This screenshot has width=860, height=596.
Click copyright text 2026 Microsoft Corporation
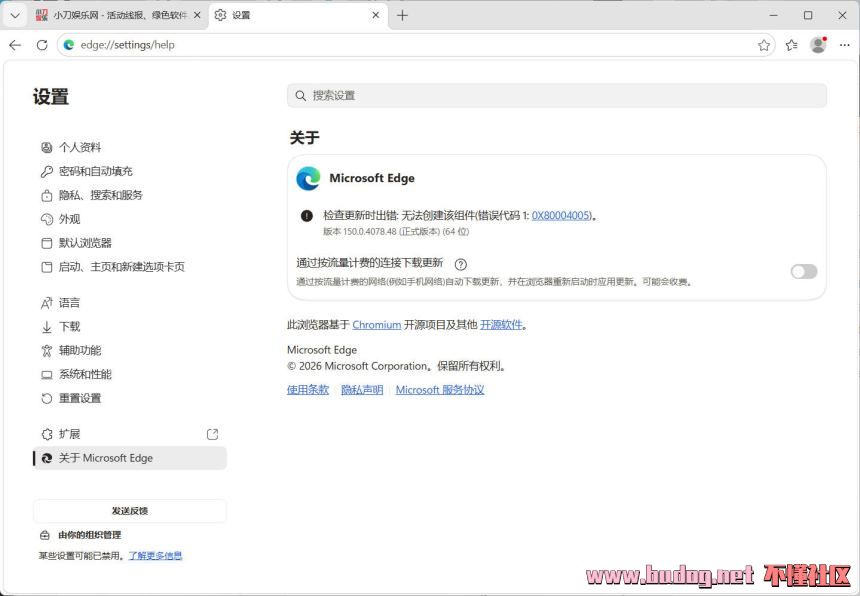tap(363, 366)
